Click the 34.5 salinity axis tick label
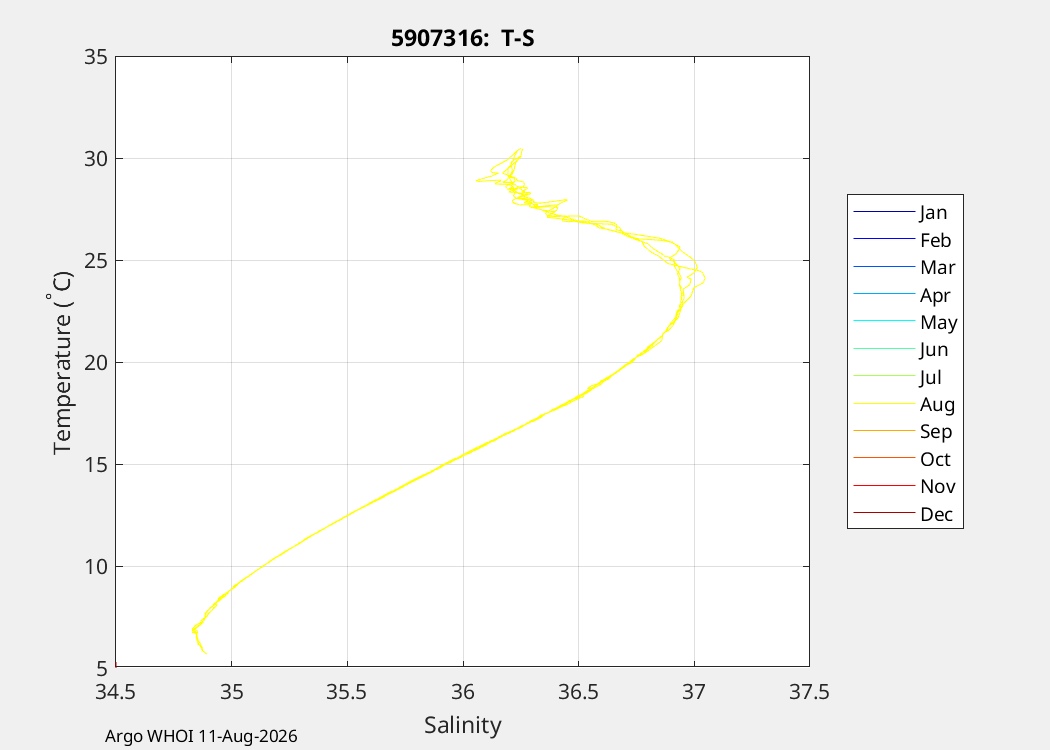Screen dimensions: 1050x750 click(116, 692)
